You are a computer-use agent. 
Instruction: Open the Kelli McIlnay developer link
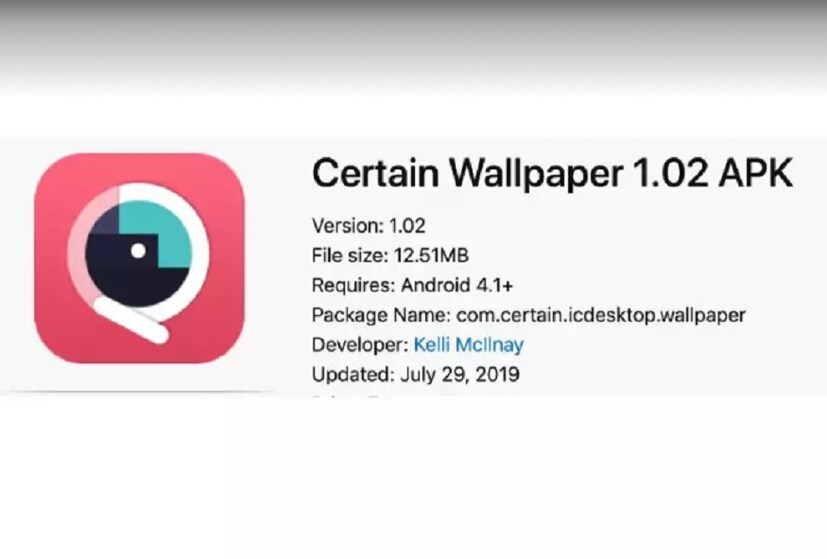pos(468,345)
